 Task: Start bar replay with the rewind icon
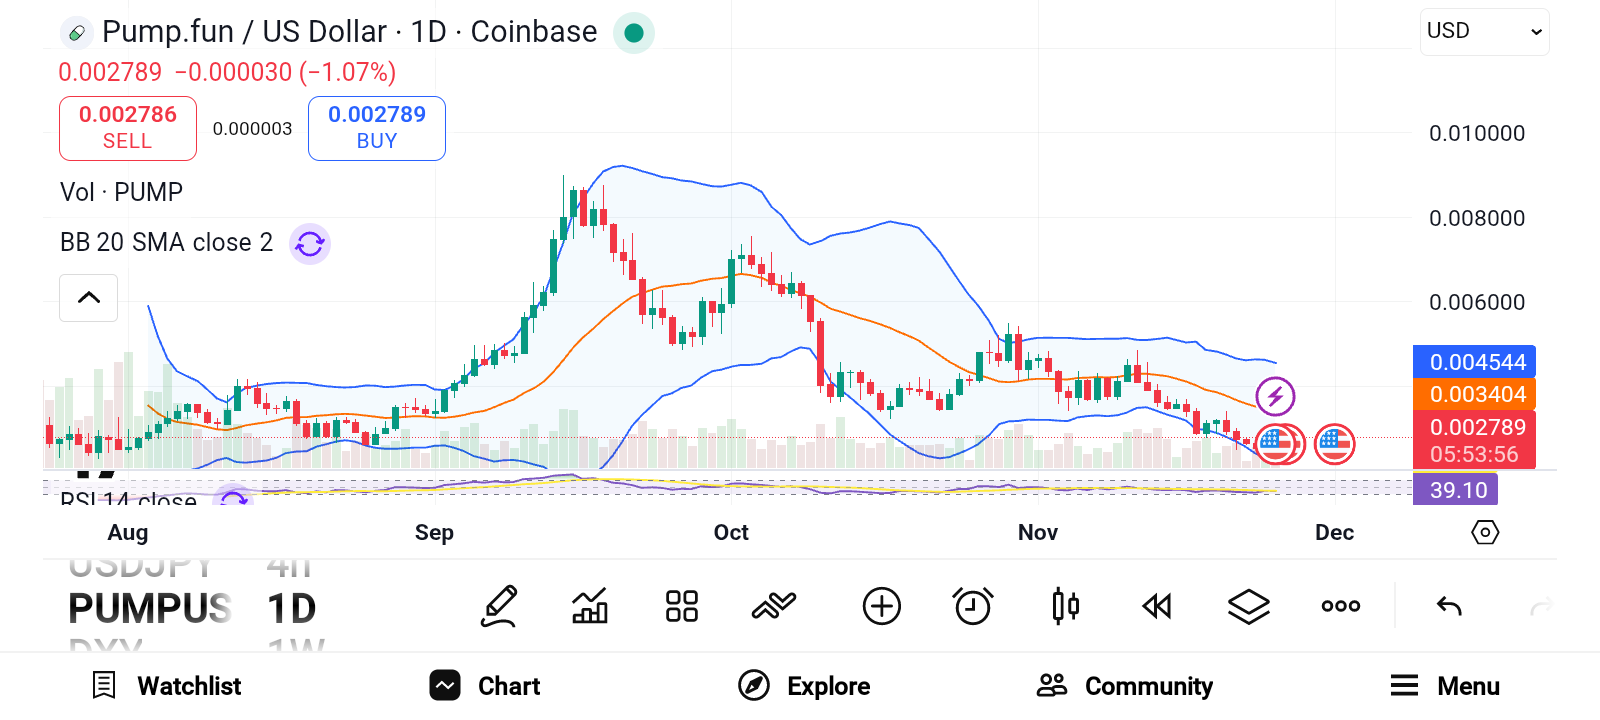click(1156, 605)
